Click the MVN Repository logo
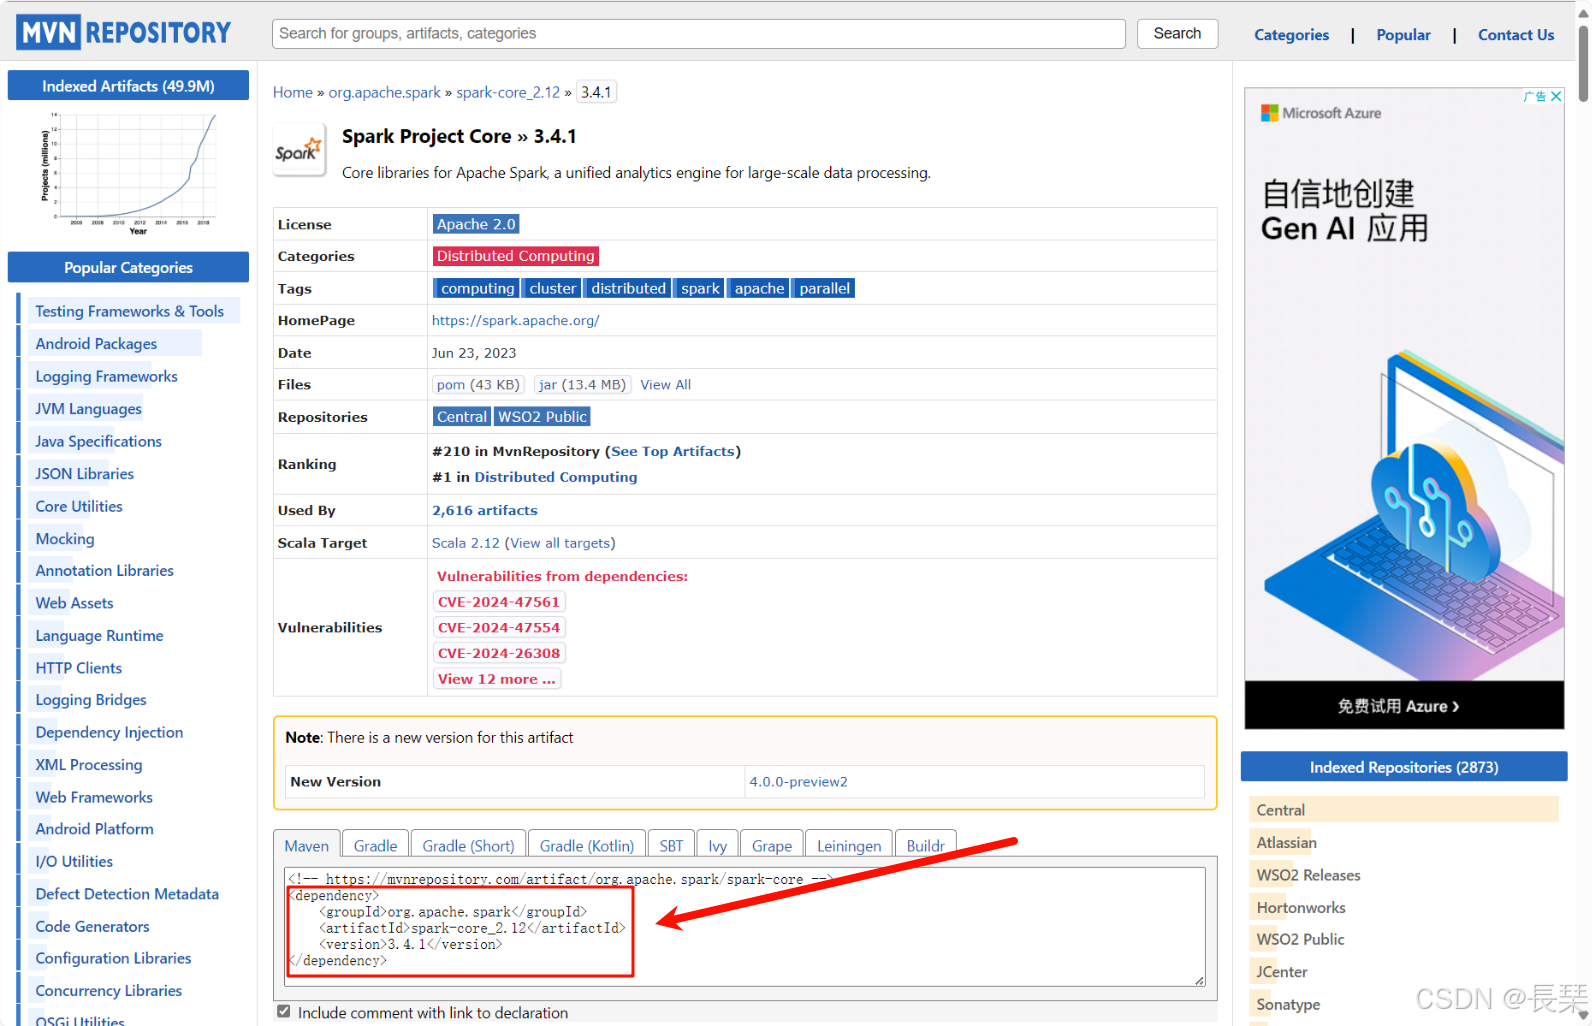 (x=124, y=33)
